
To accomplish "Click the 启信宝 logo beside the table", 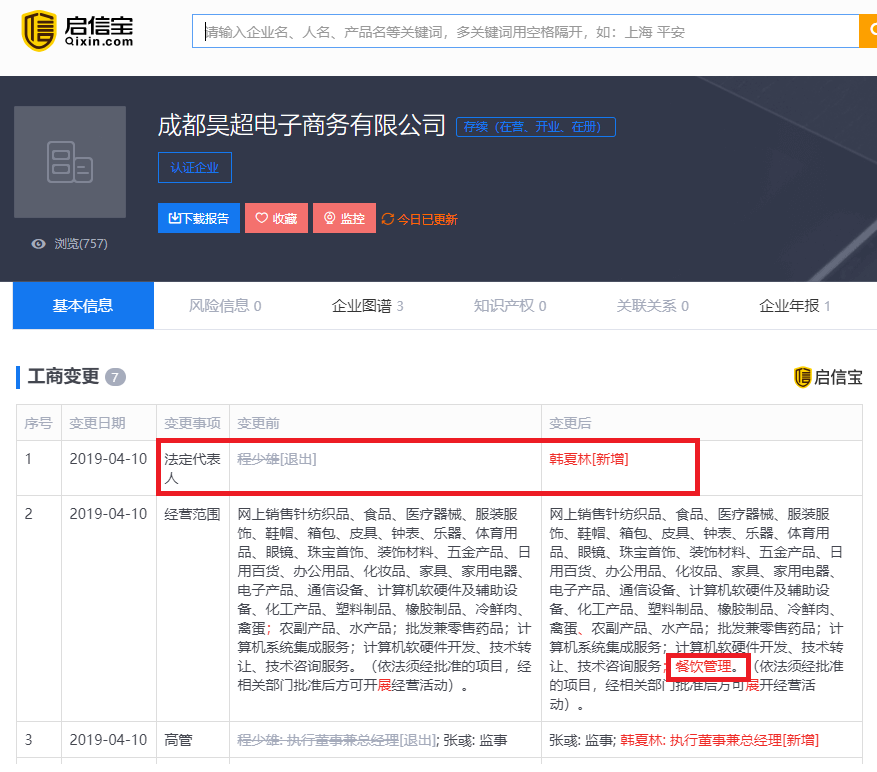I will point(828,377).
